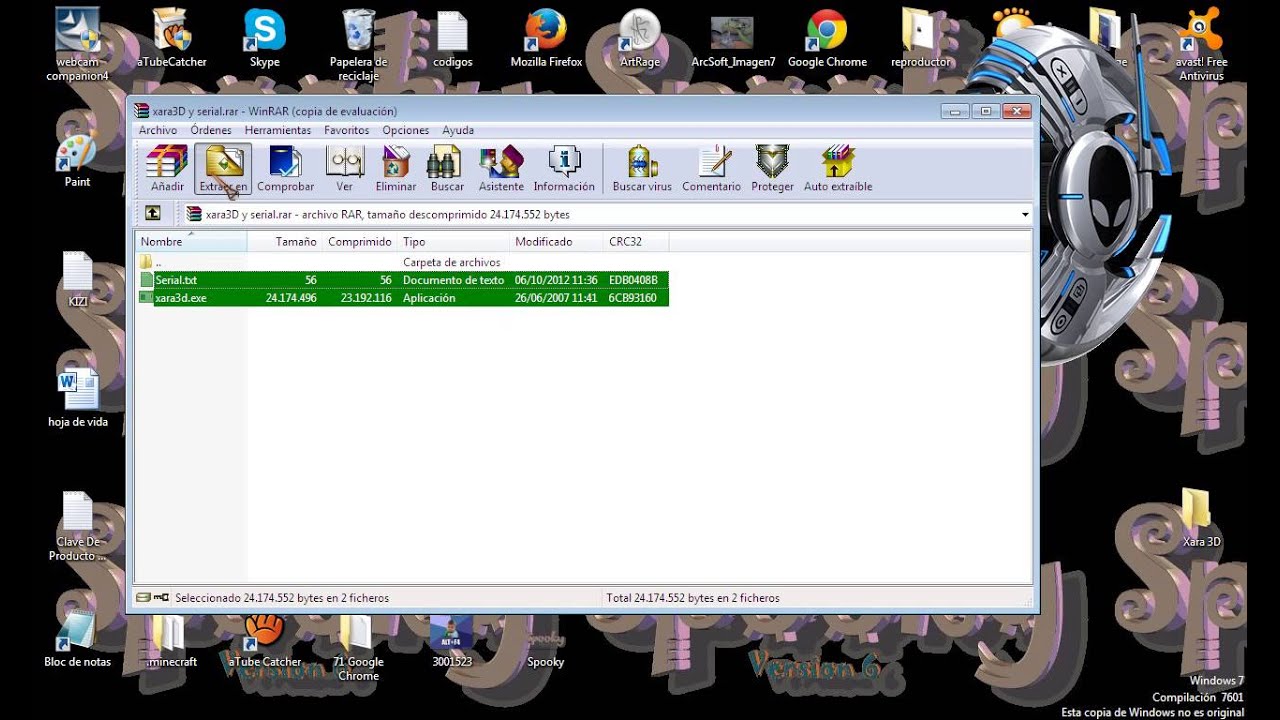This screenshot has height=720, width=1280.
Task: Click date 26/06/2007 11:41
Action: point(556,298)
